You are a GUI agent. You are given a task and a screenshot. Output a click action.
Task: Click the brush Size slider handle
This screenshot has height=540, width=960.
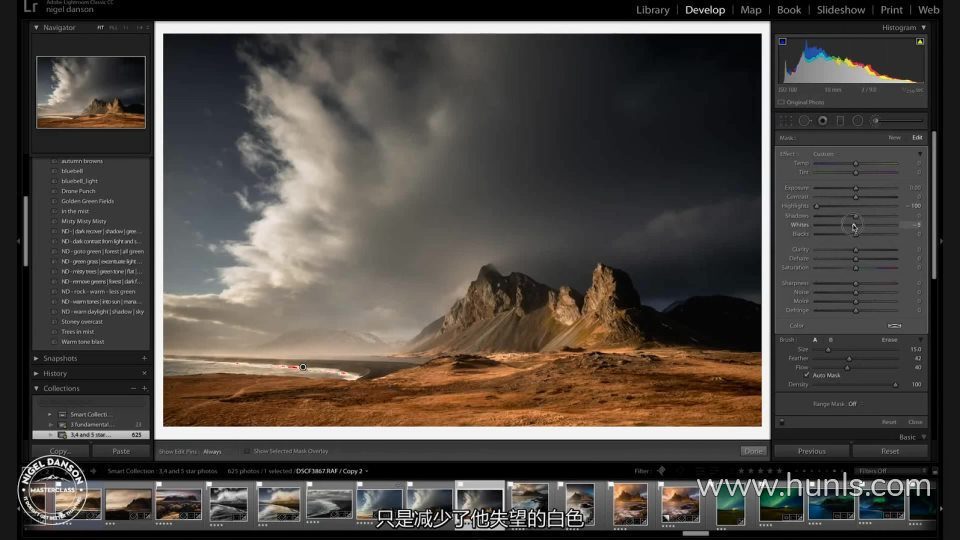828,350
